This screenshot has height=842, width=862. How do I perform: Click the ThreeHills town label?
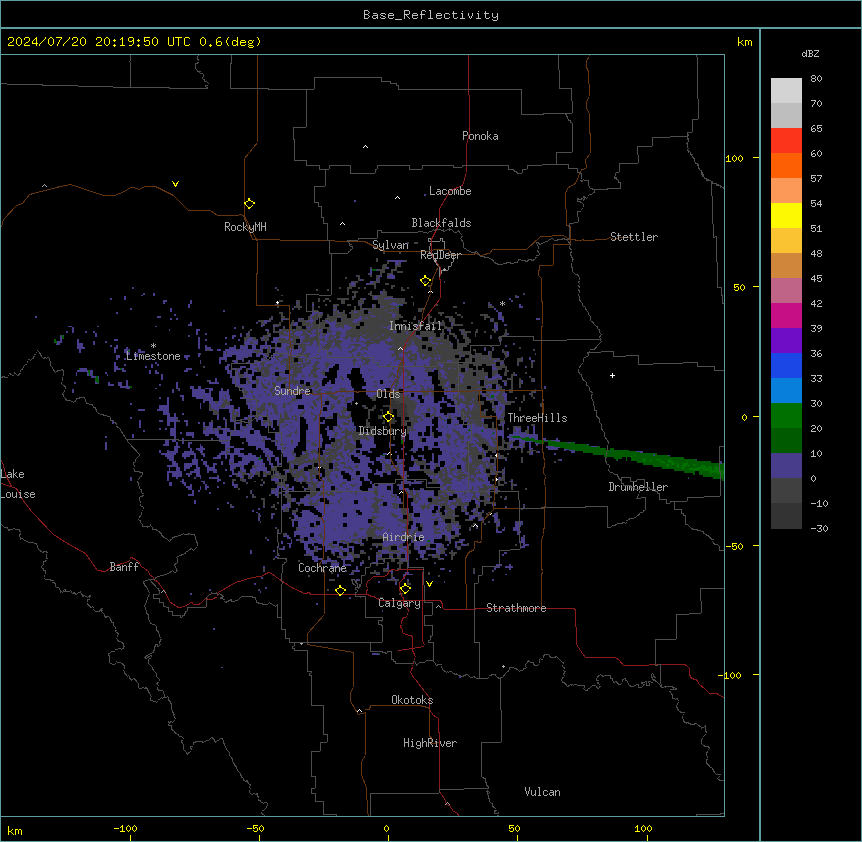point(537,418)
